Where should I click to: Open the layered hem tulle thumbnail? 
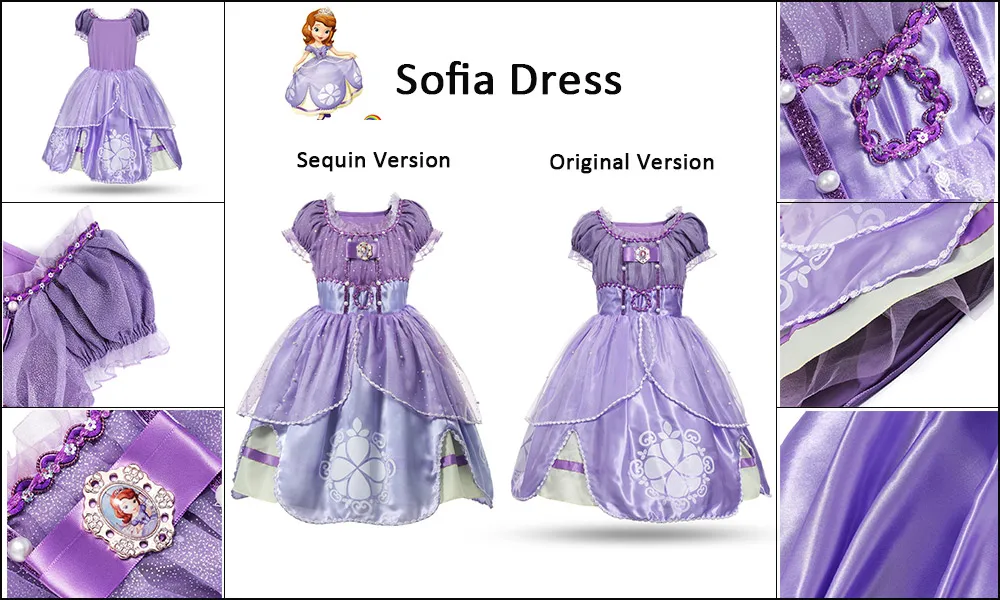887,305
